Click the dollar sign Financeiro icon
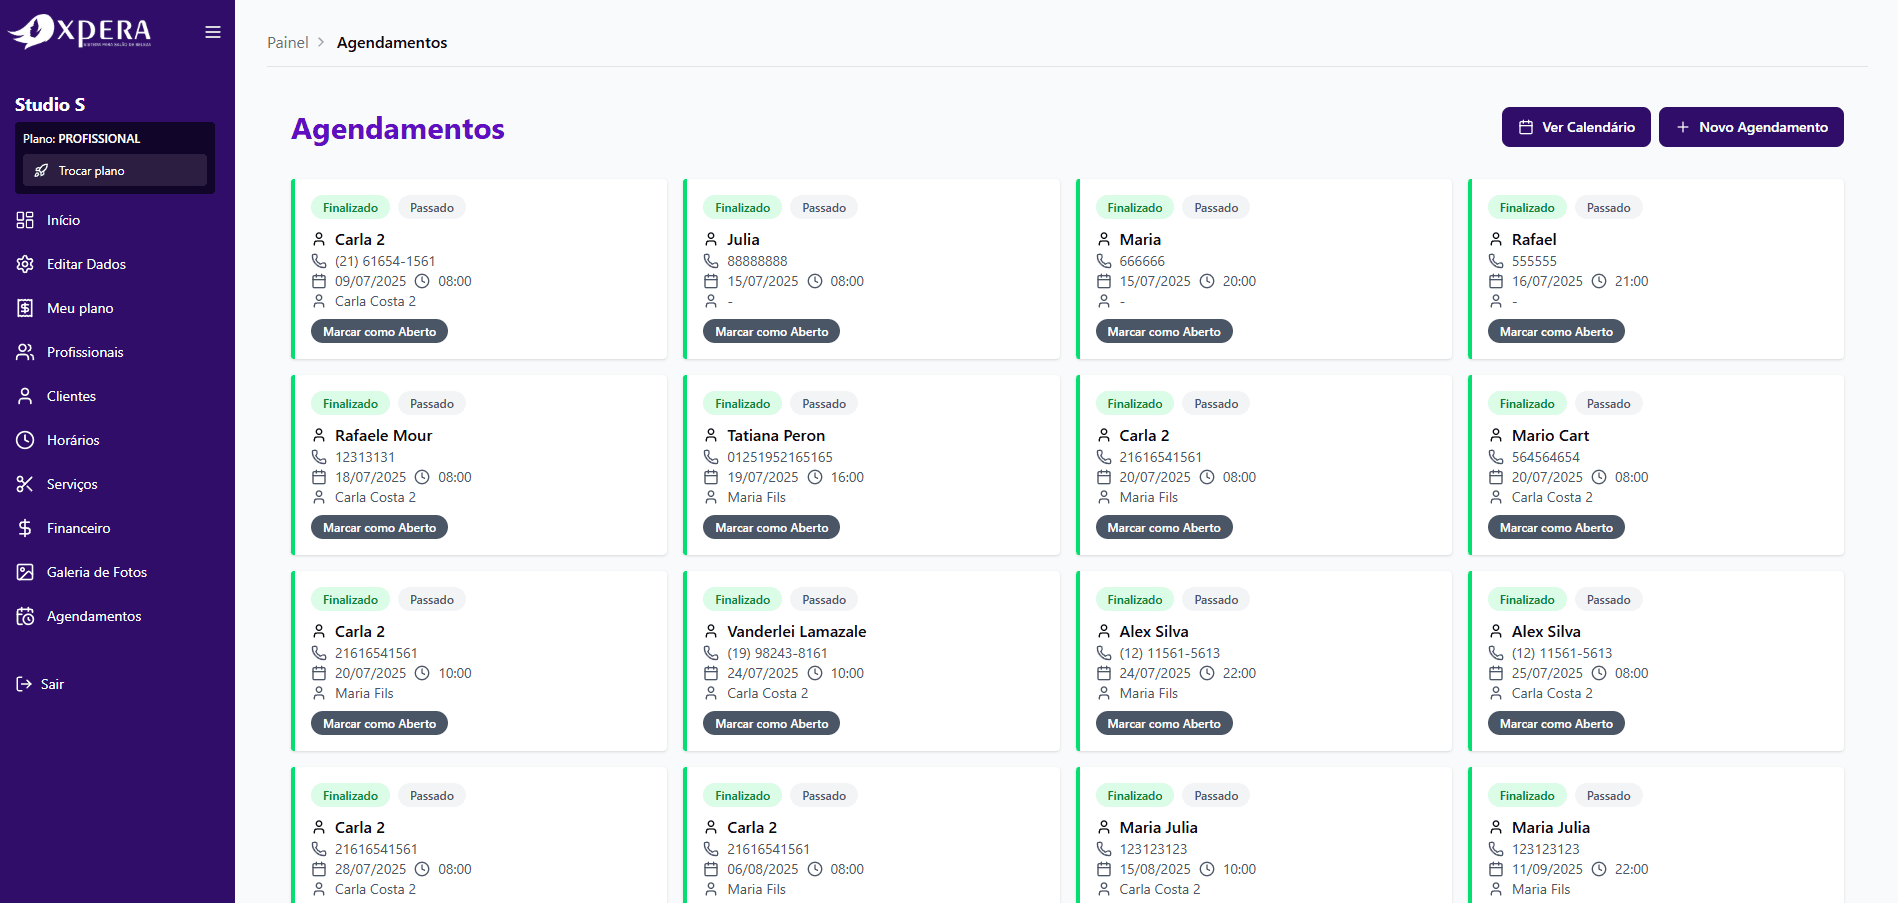This screenshot has height=903, width=1898. [25, 528]
